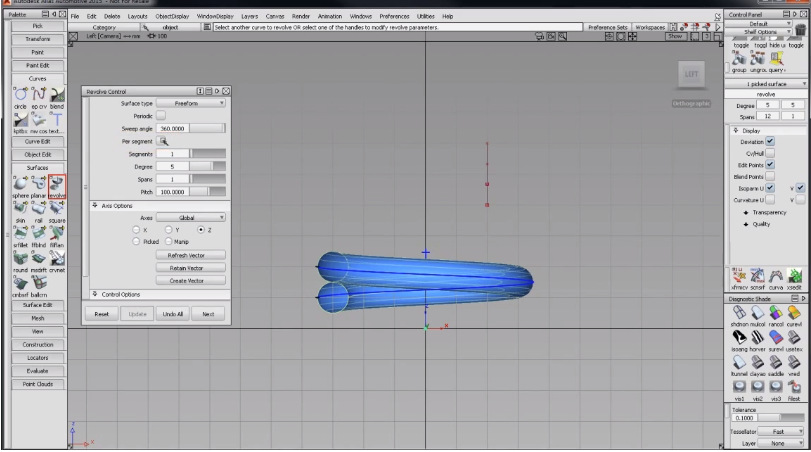Toggle the Blend Points checkbox
The height and width of the screenshot is (452, 811).
[770, 176]
